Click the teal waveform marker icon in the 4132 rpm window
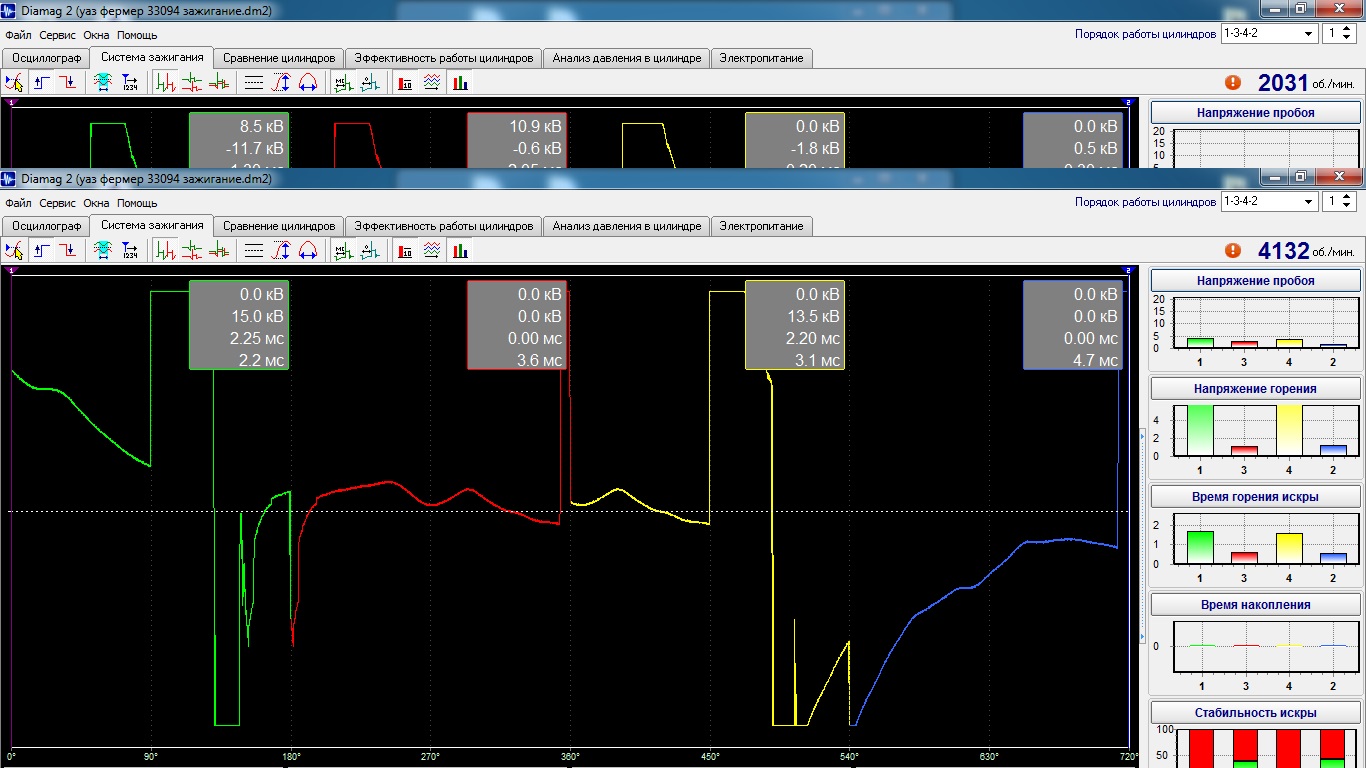Screen dimensions: 1366x768 pyautogui.click(x=370, y=250)
